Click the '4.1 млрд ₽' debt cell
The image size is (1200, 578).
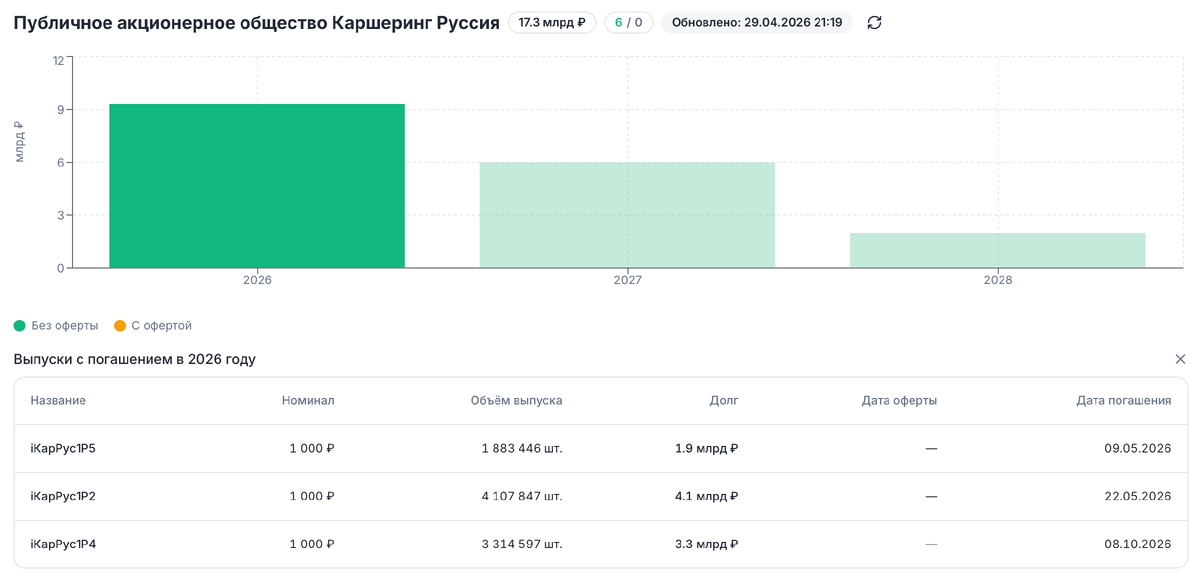(x=706, y=497)
